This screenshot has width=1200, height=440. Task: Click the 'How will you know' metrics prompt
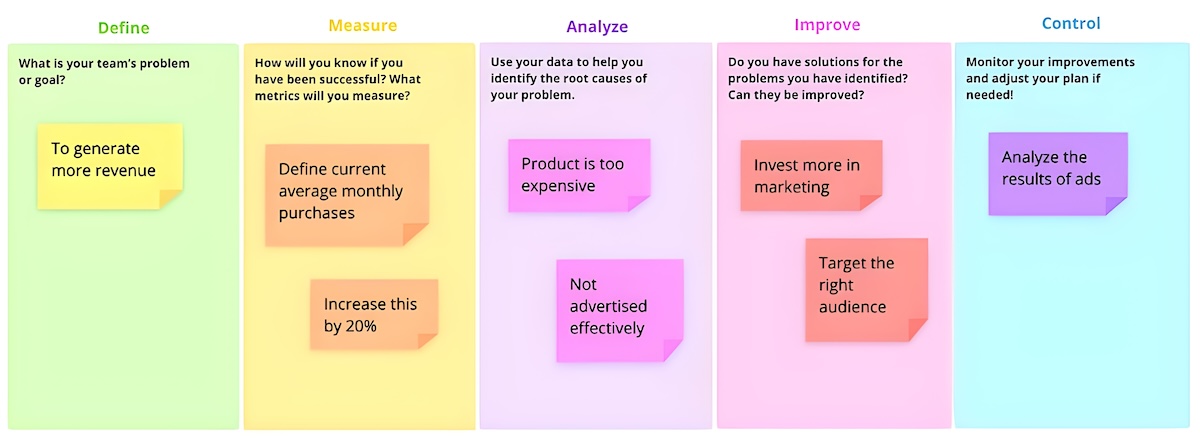[x=338, y=79]
